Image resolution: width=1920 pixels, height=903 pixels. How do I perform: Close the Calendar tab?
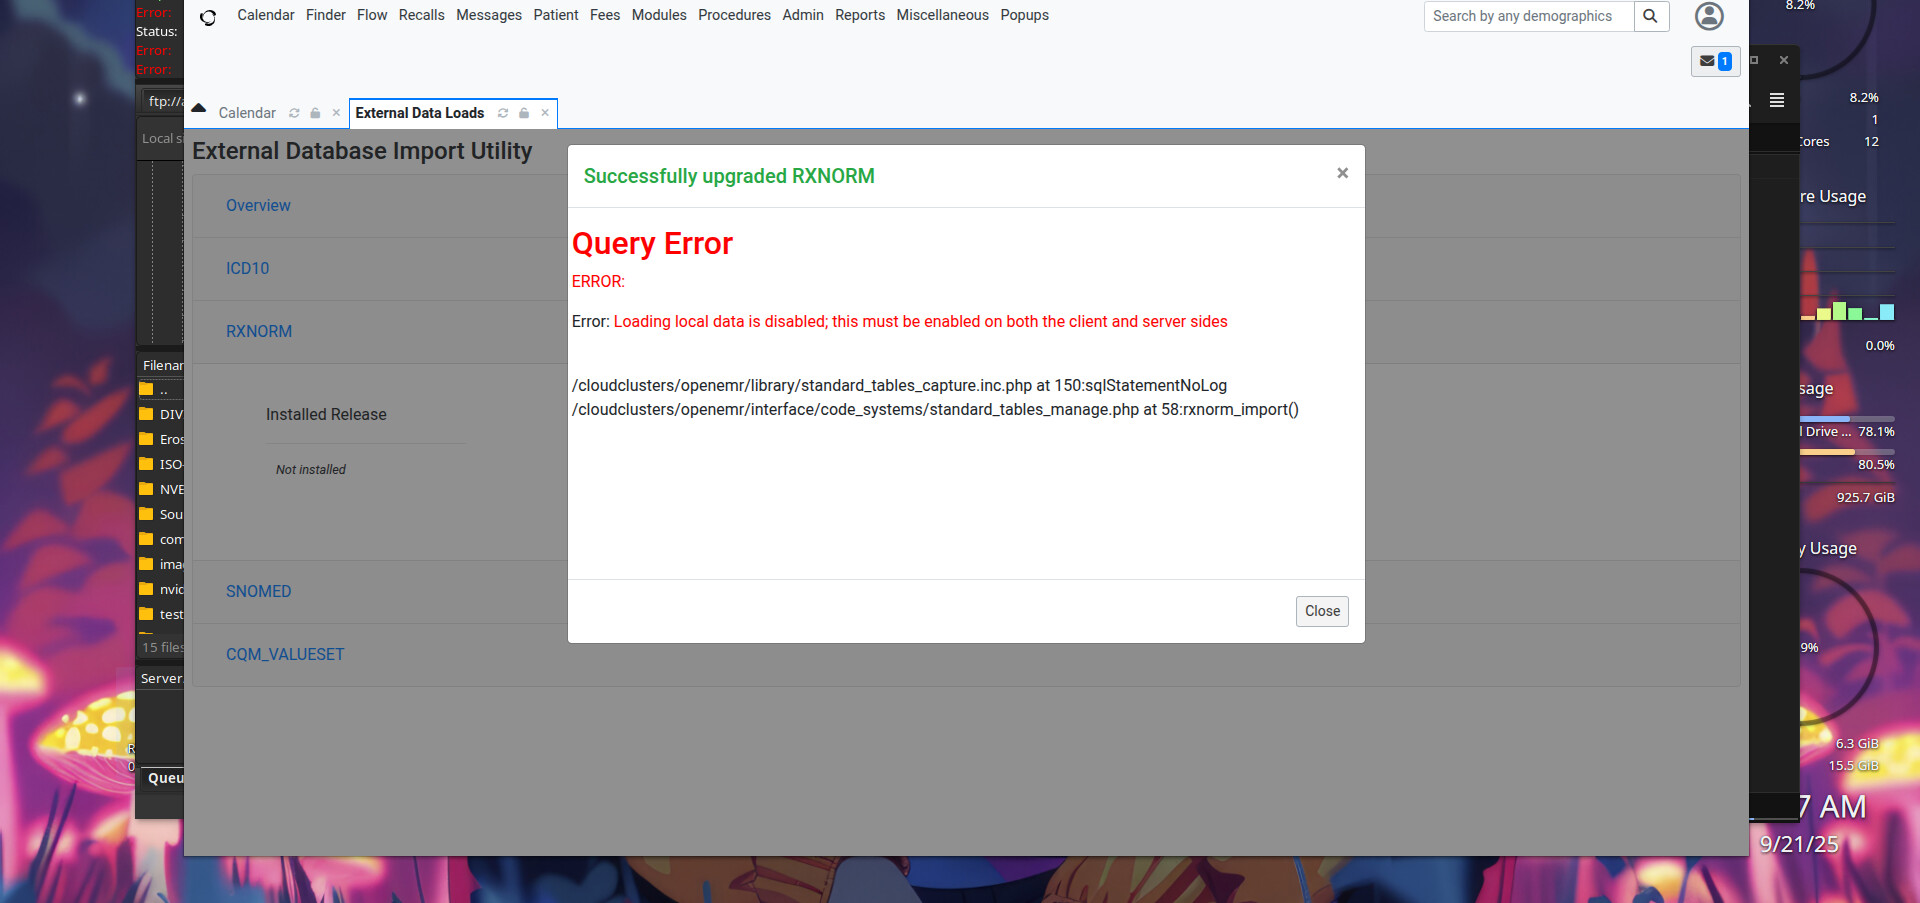(x=336, y=113)
